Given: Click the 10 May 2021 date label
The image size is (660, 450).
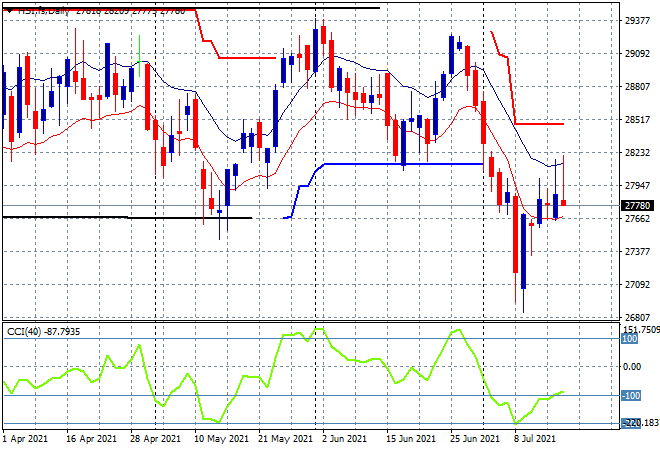Looking at the screenshot, I should (x=221, y=439).
